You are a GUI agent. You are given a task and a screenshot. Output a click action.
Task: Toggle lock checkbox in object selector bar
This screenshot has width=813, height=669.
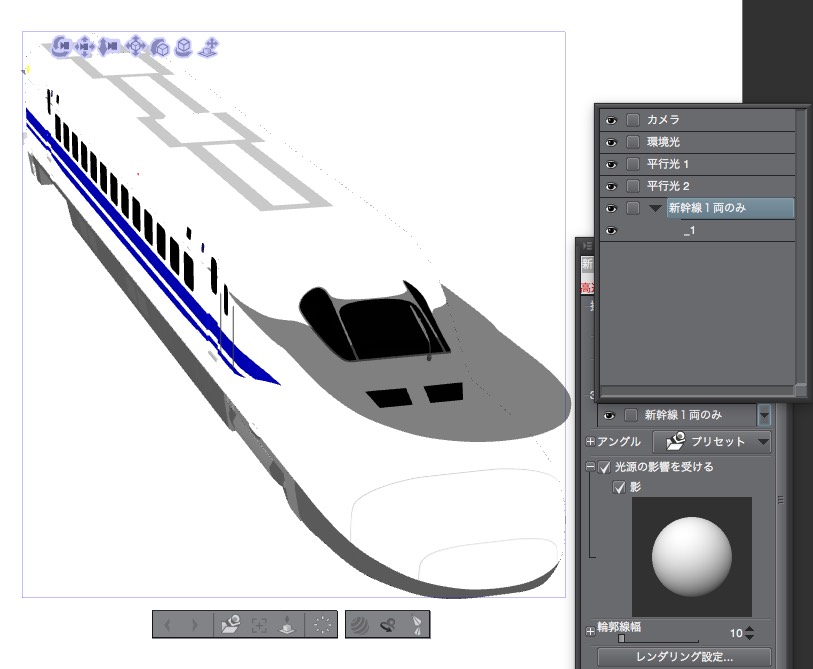(630, 415)
